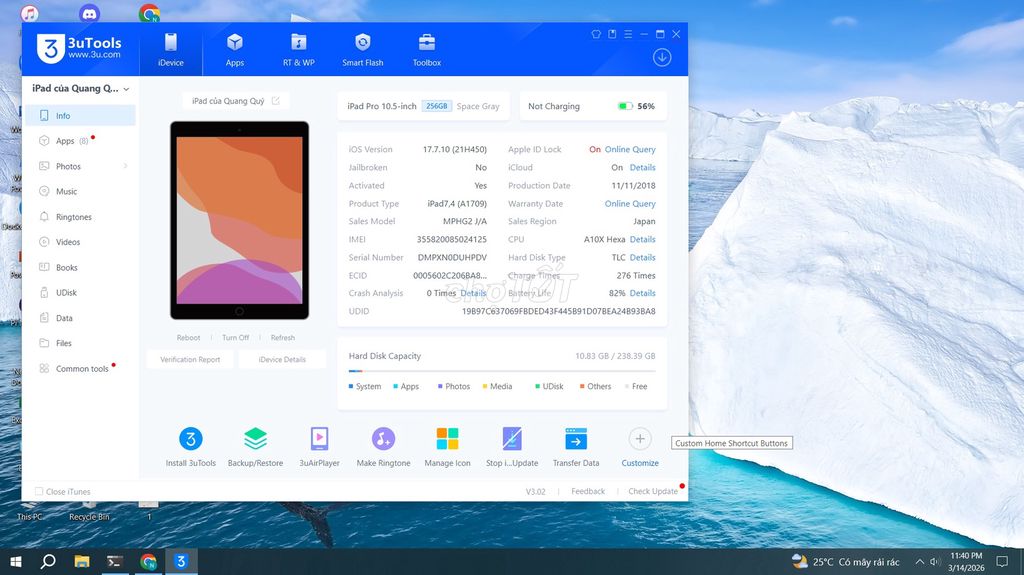This screenshot has width=1024, height=575.
Task: Click the Install 3uTools icon
Action: (x=191, y=439)
